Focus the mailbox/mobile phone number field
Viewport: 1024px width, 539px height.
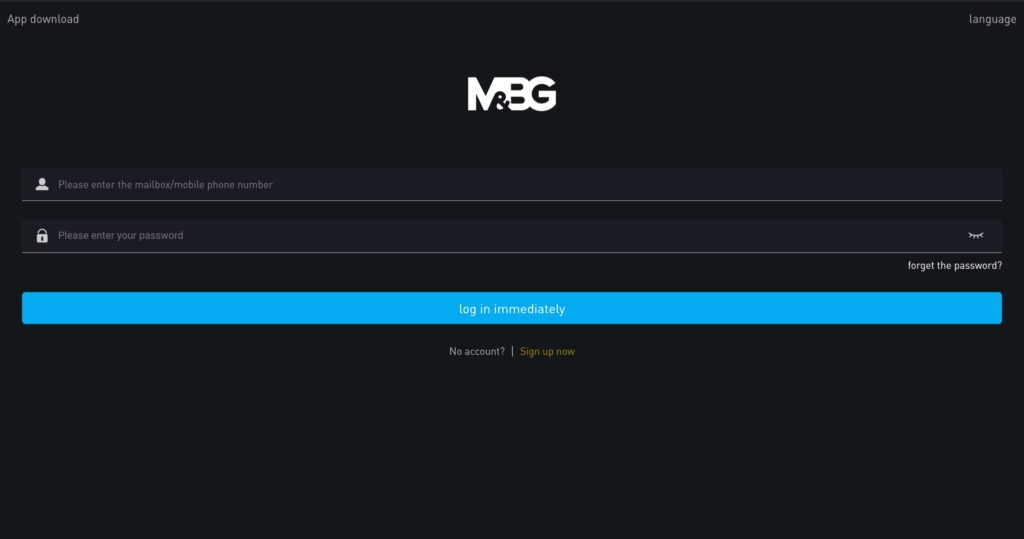511,184
